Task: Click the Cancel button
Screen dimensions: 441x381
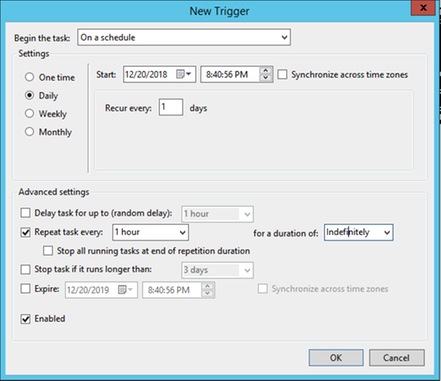Action: [397, 358]
